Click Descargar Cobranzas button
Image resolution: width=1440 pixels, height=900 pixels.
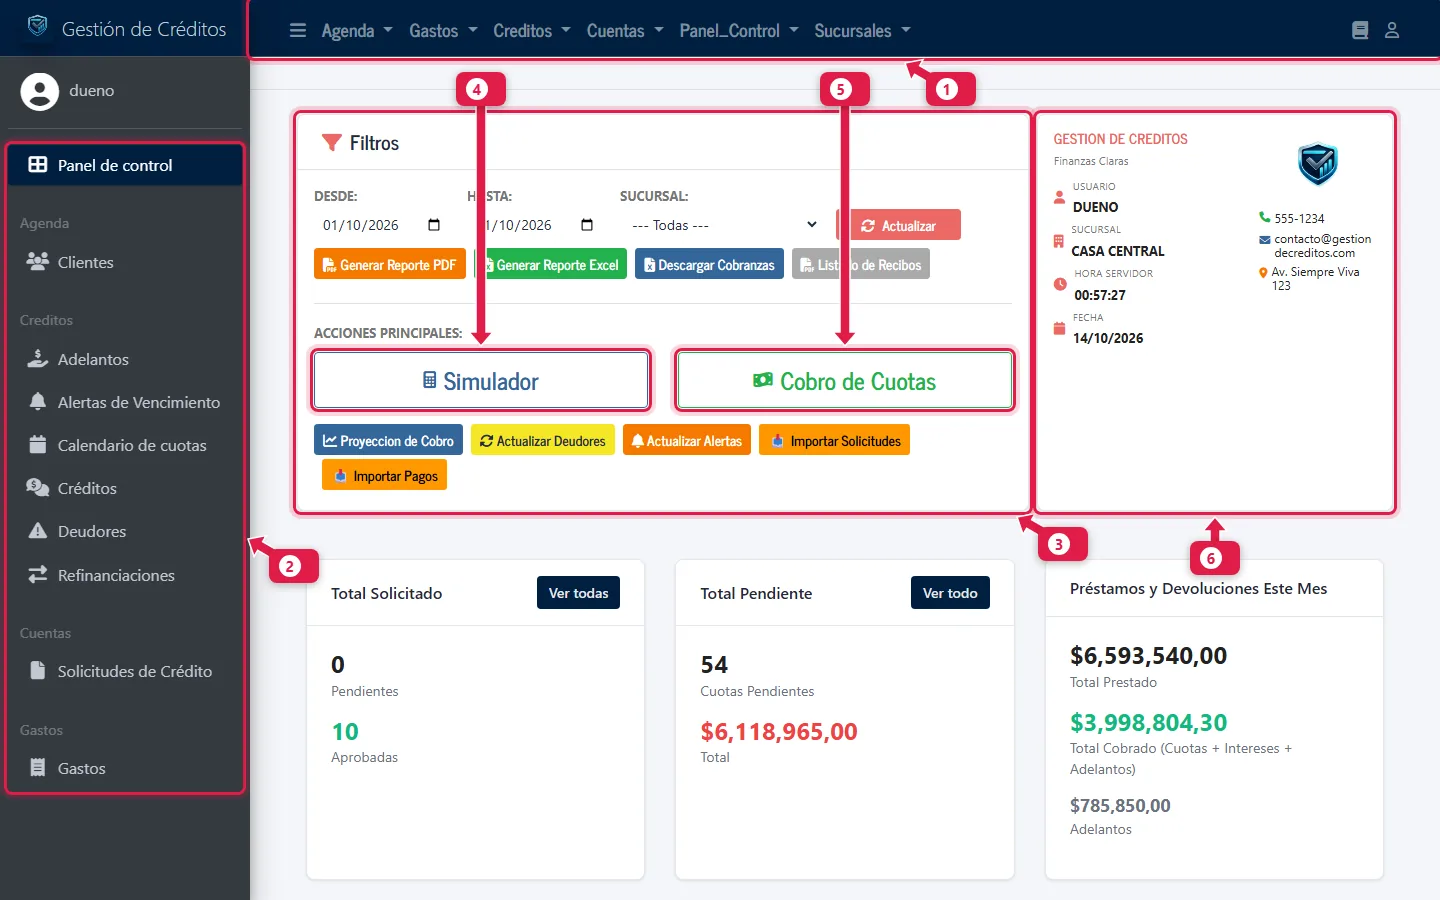(x=709, y=264)
